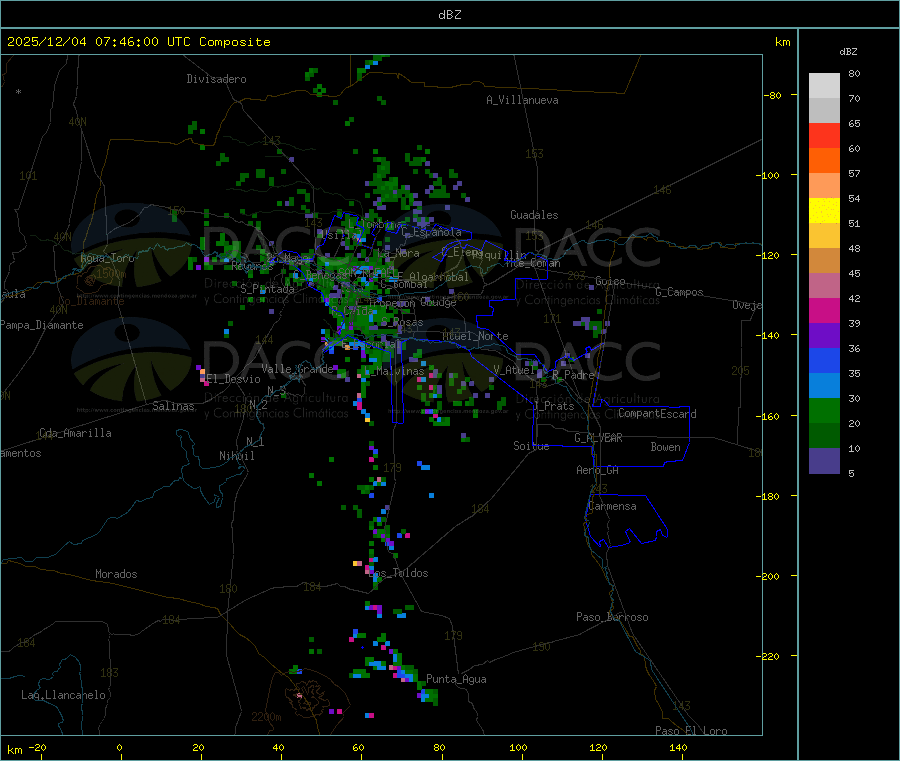Click the light gray 80 dBZ swatch
900x761 pixels.
click(824, 86)
